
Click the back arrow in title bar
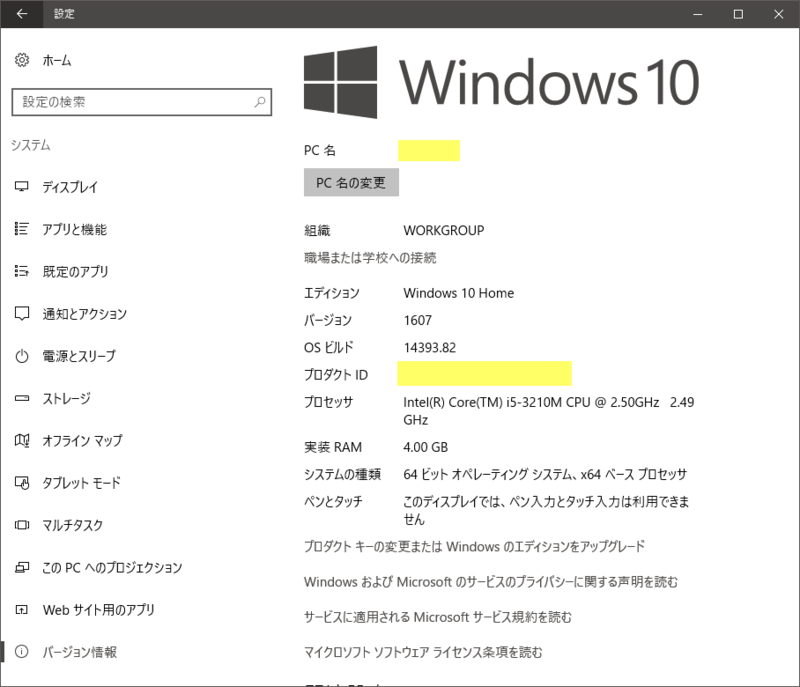[x=21, y=14]
